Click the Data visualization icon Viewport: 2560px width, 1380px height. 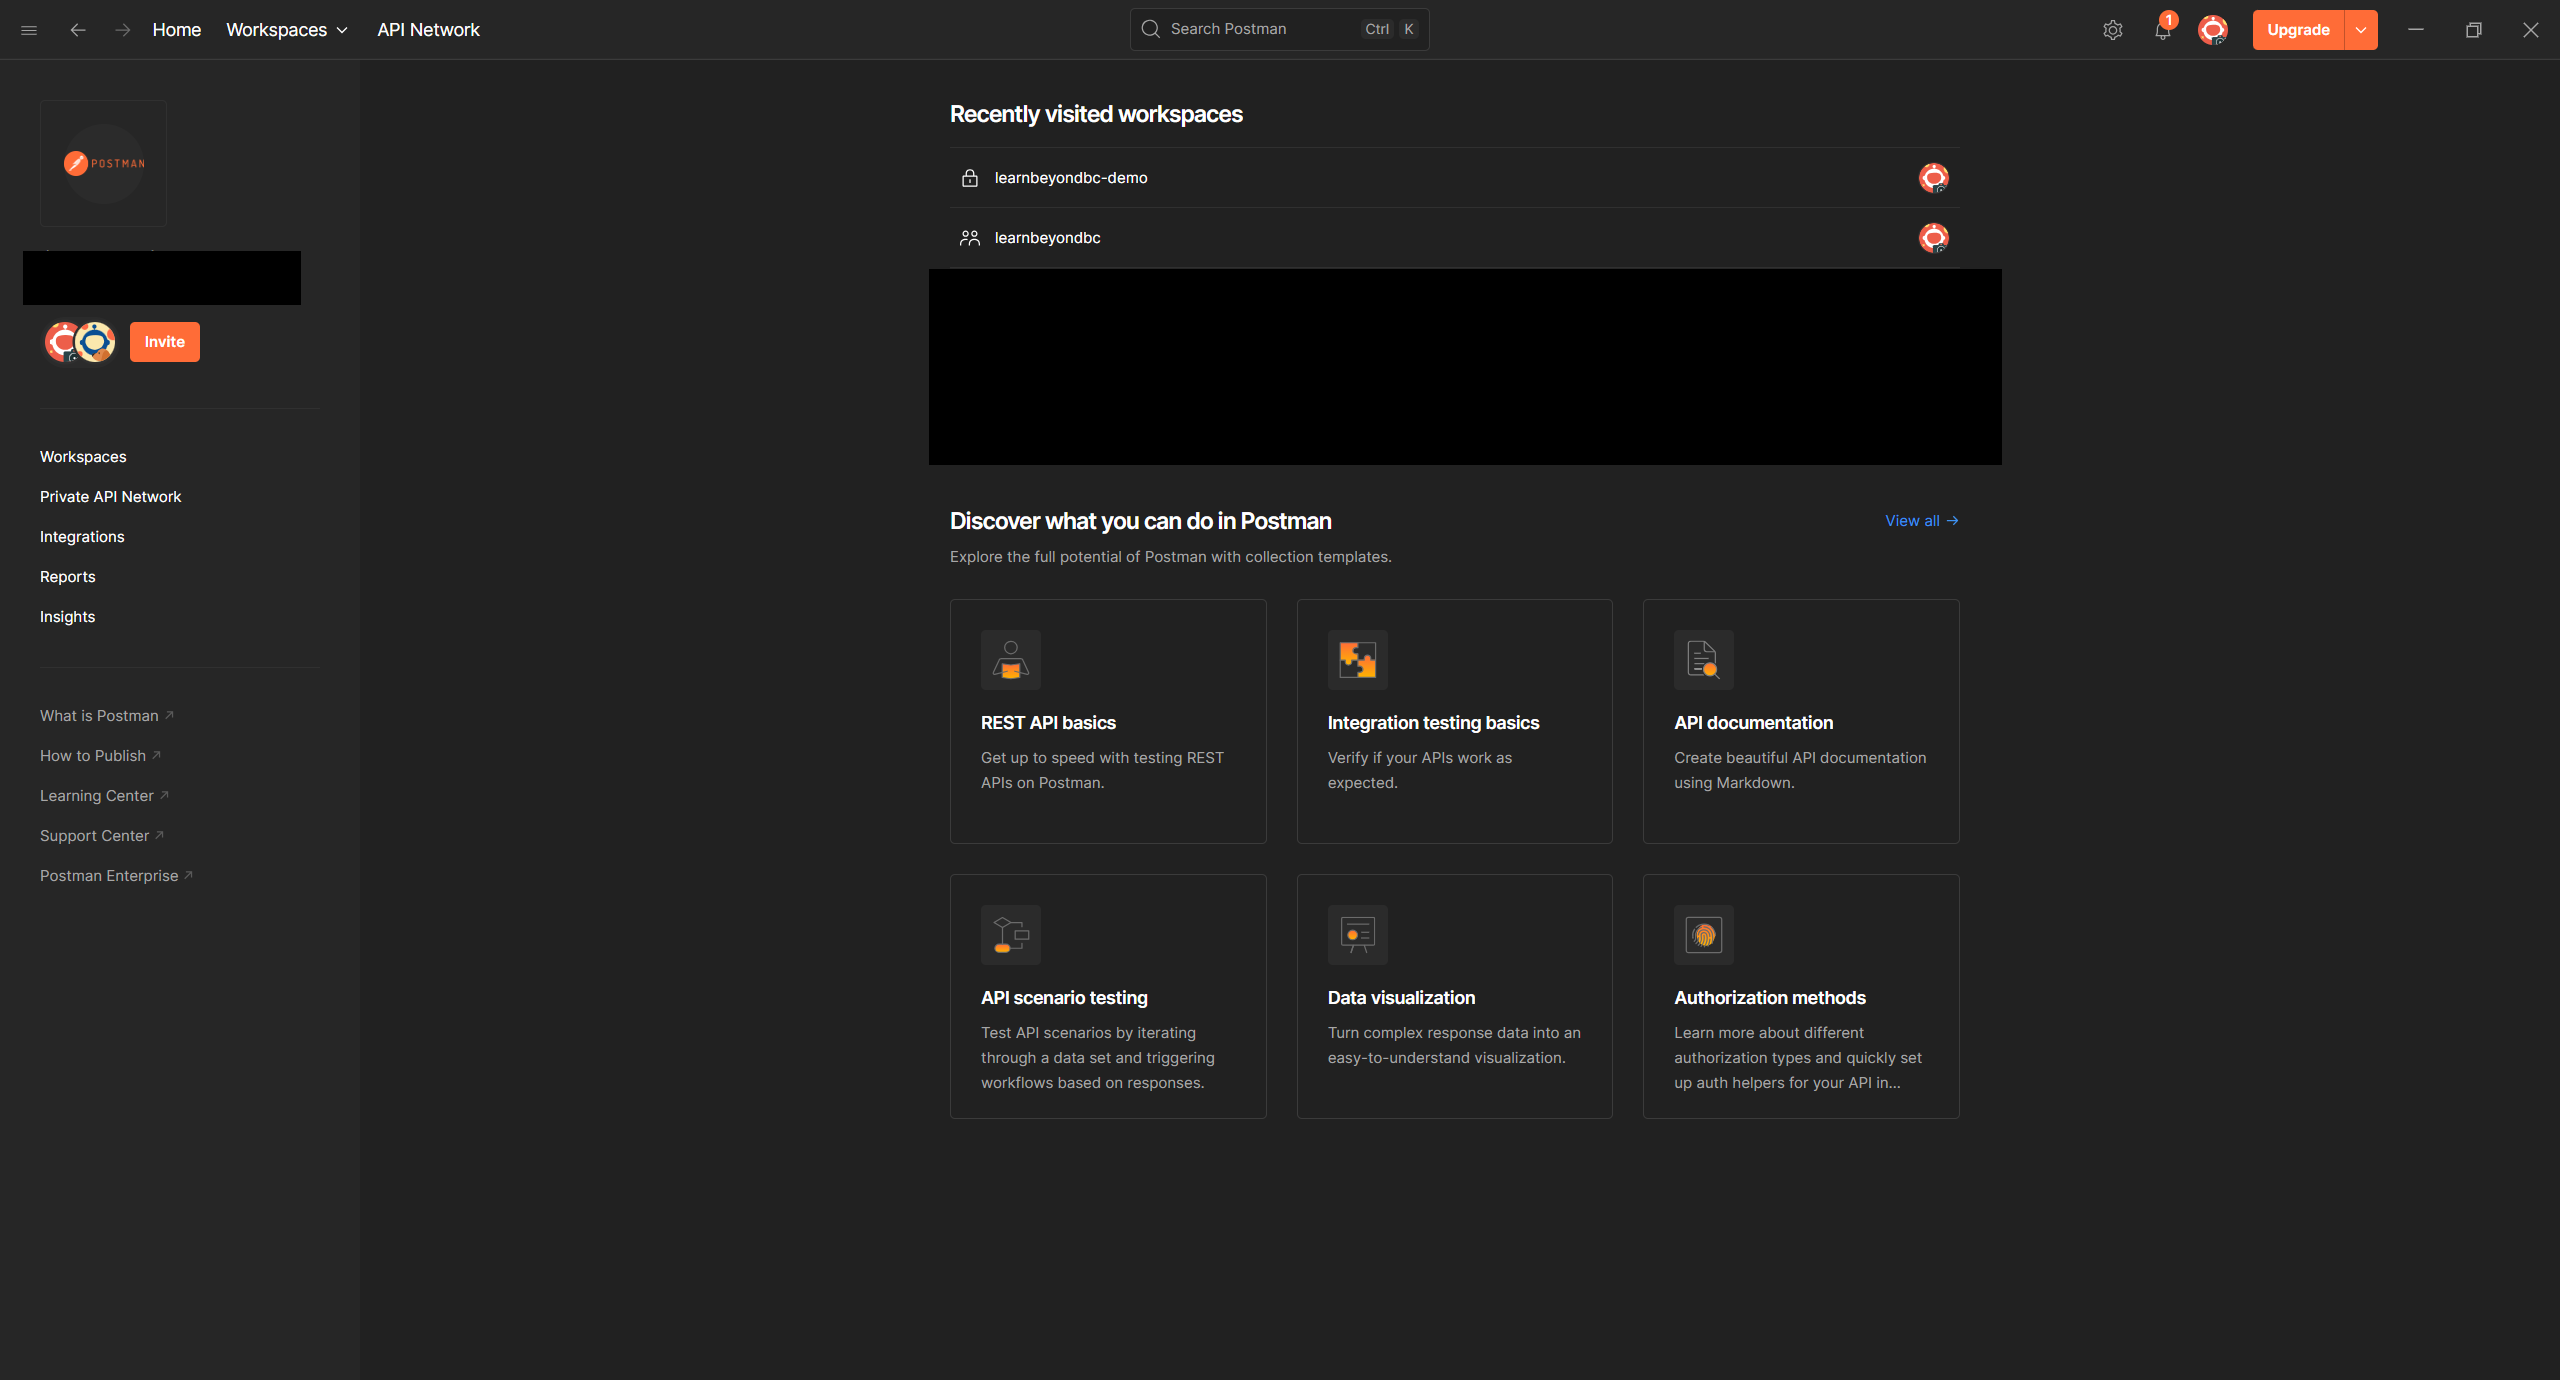click(1357, 935)
